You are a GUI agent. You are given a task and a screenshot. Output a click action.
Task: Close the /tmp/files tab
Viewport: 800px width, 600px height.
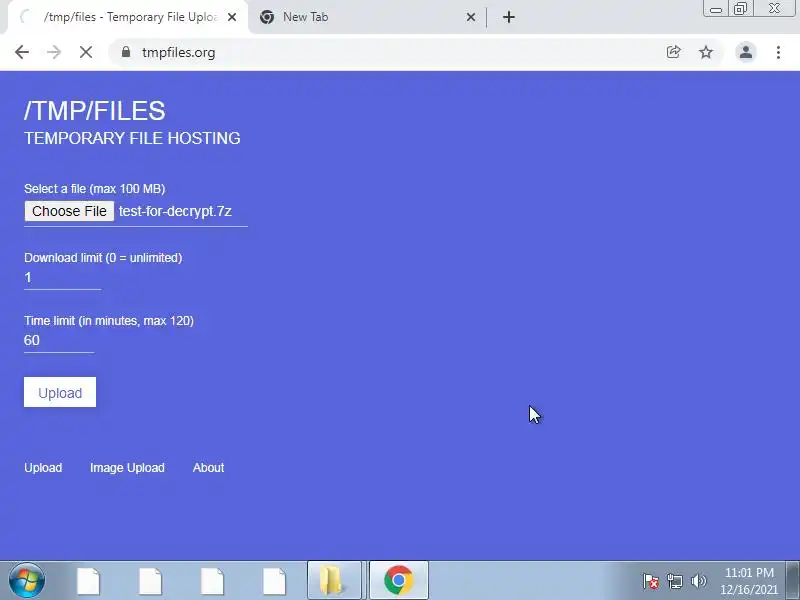point(232,17)
